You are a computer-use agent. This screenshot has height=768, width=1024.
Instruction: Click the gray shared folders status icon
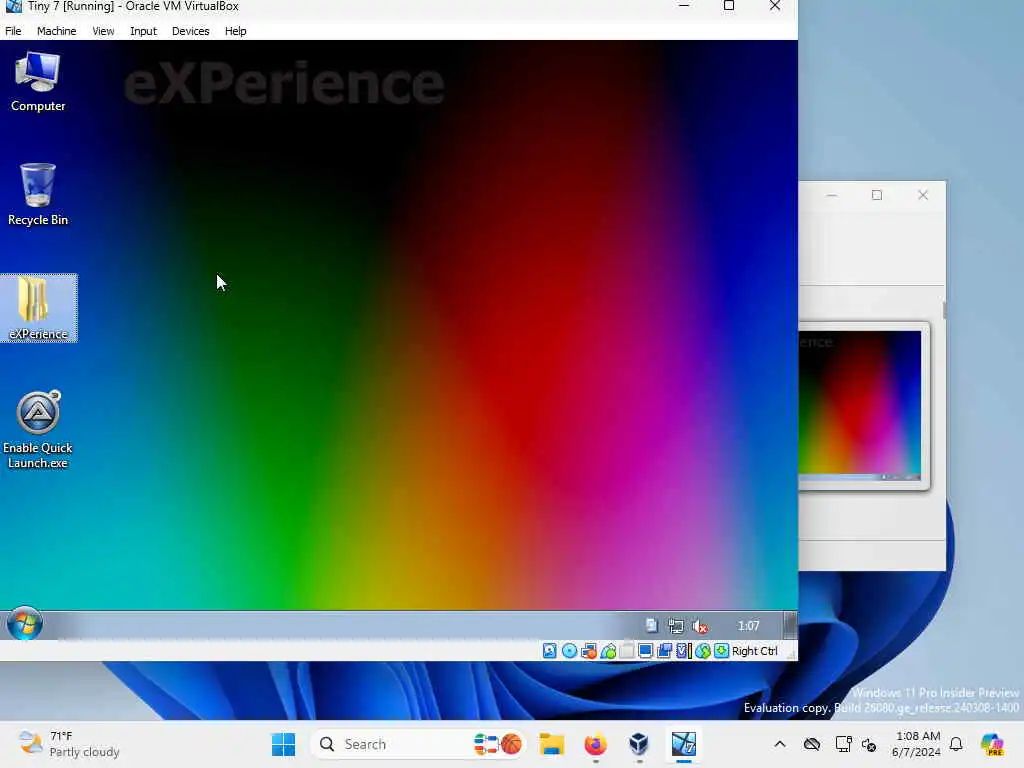tap(627, 650)
